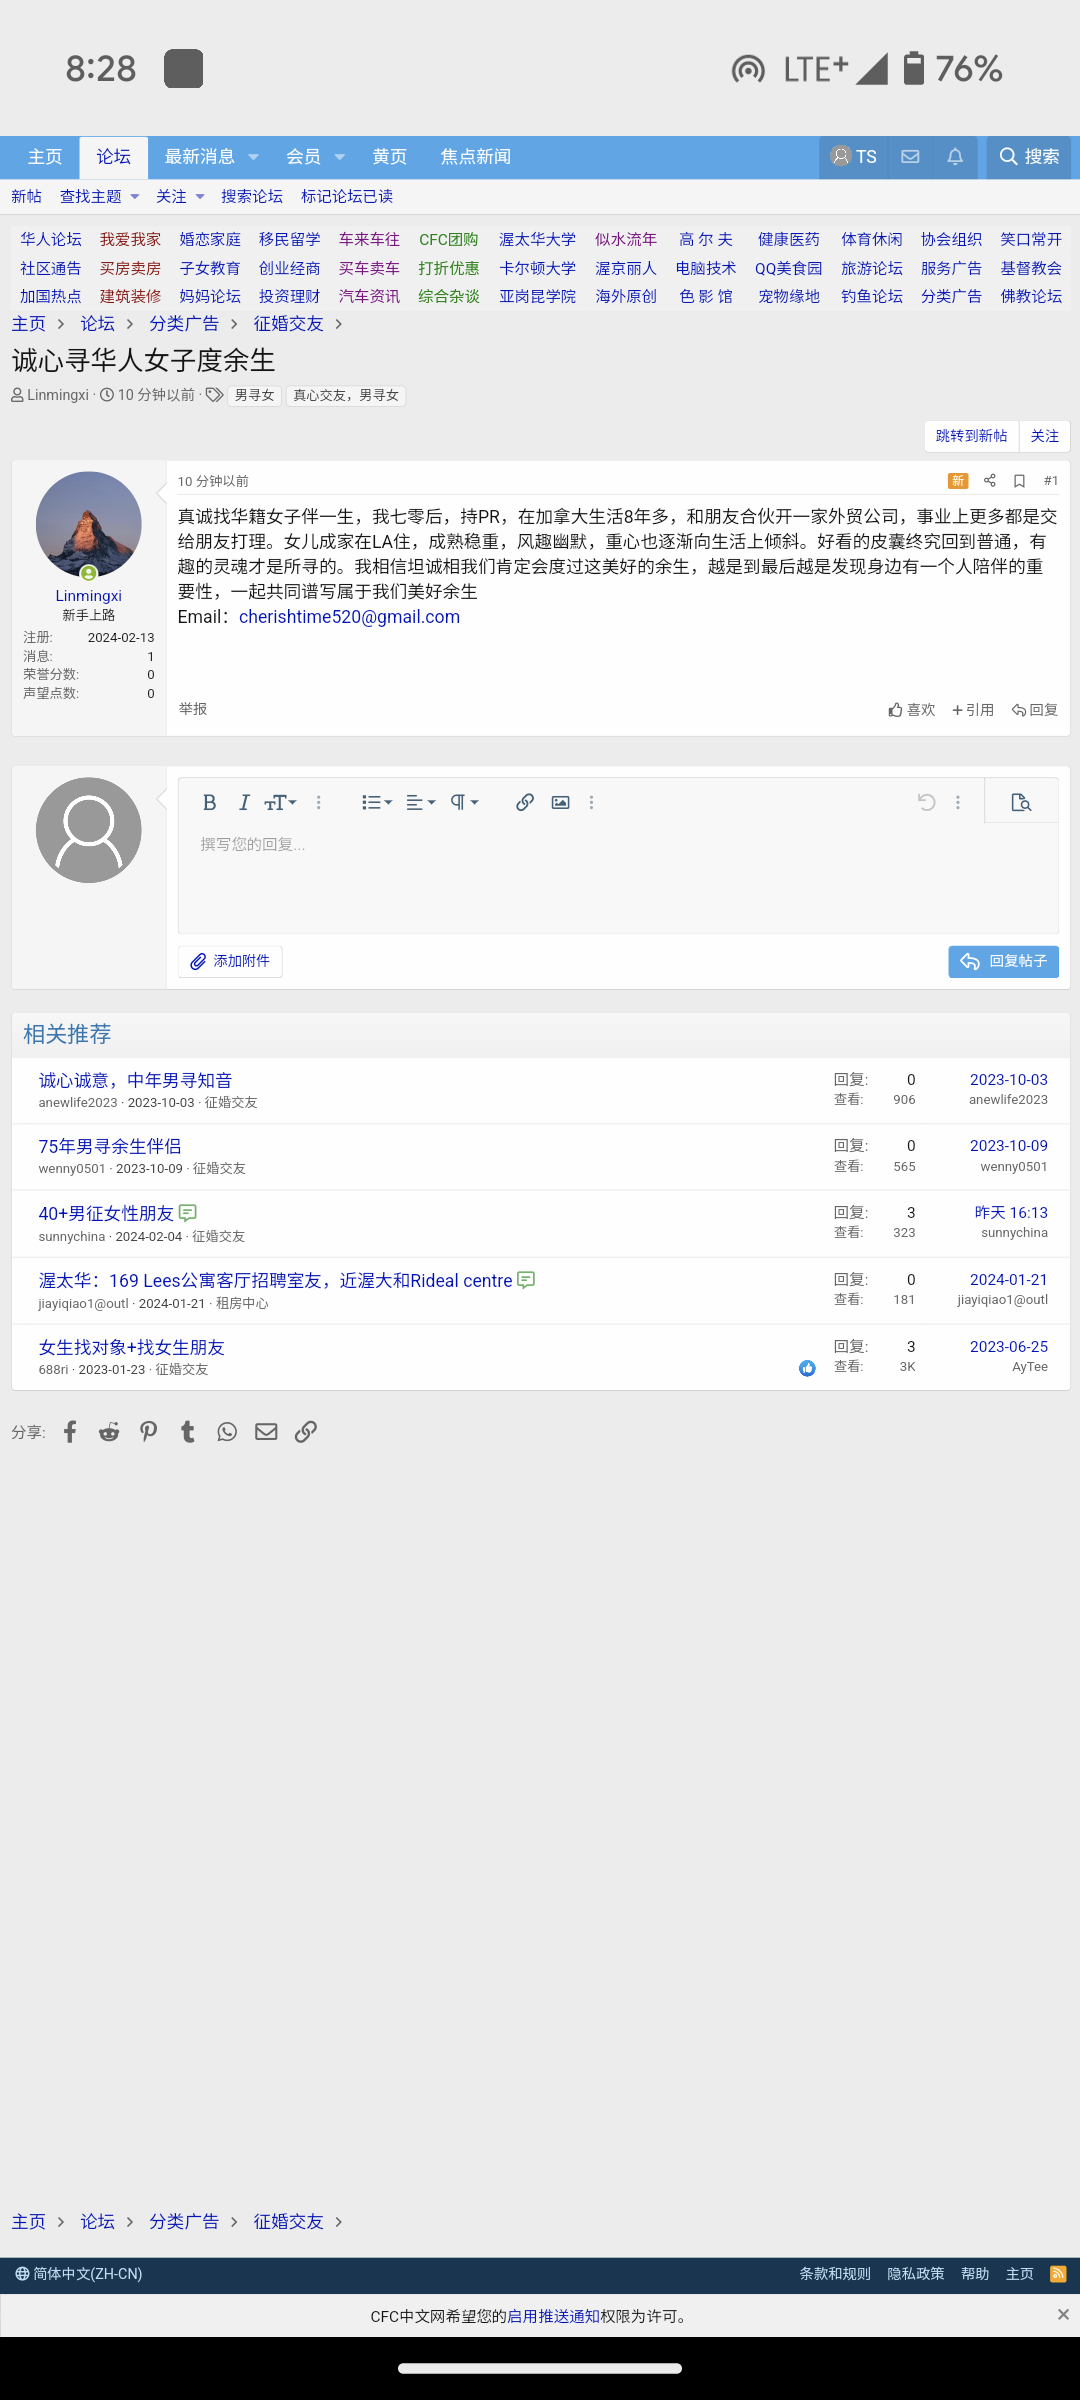Insert a link using the chain icon
The height and width of the screenshot is (2400, 1080).
524,803
